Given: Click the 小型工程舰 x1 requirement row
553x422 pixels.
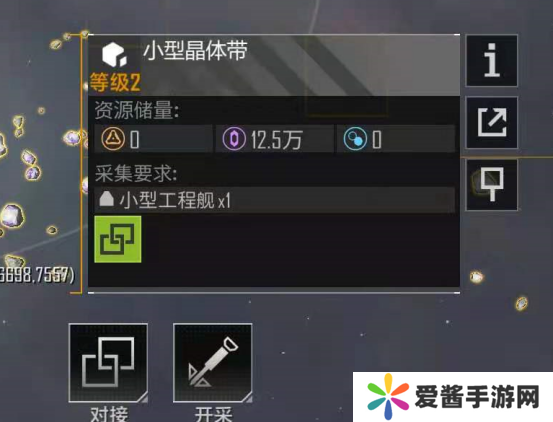Looking at the screenshot, I should (x=274, y=200).
